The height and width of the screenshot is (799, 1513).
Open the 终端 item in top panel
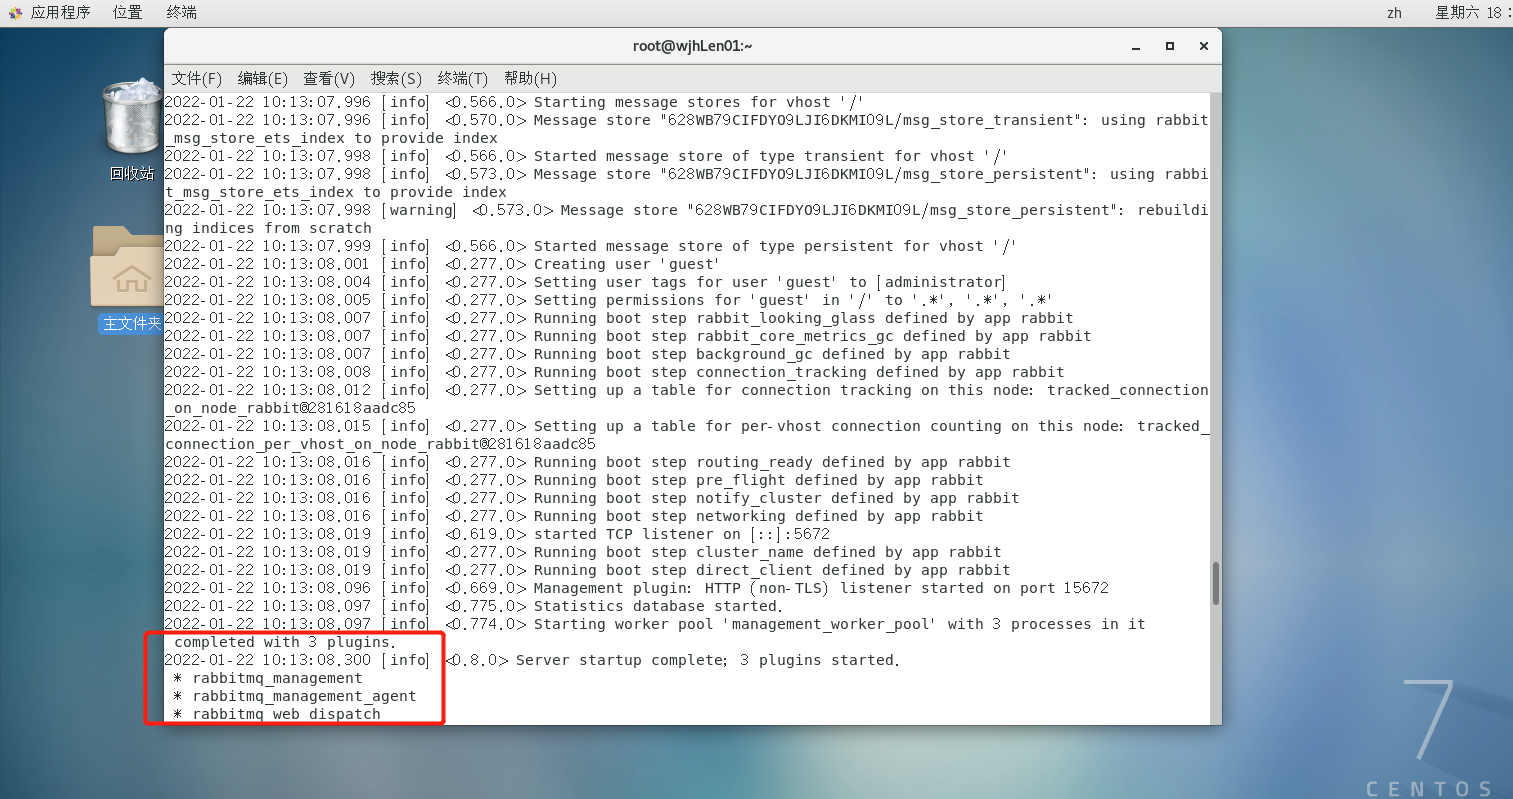(181, 12)
